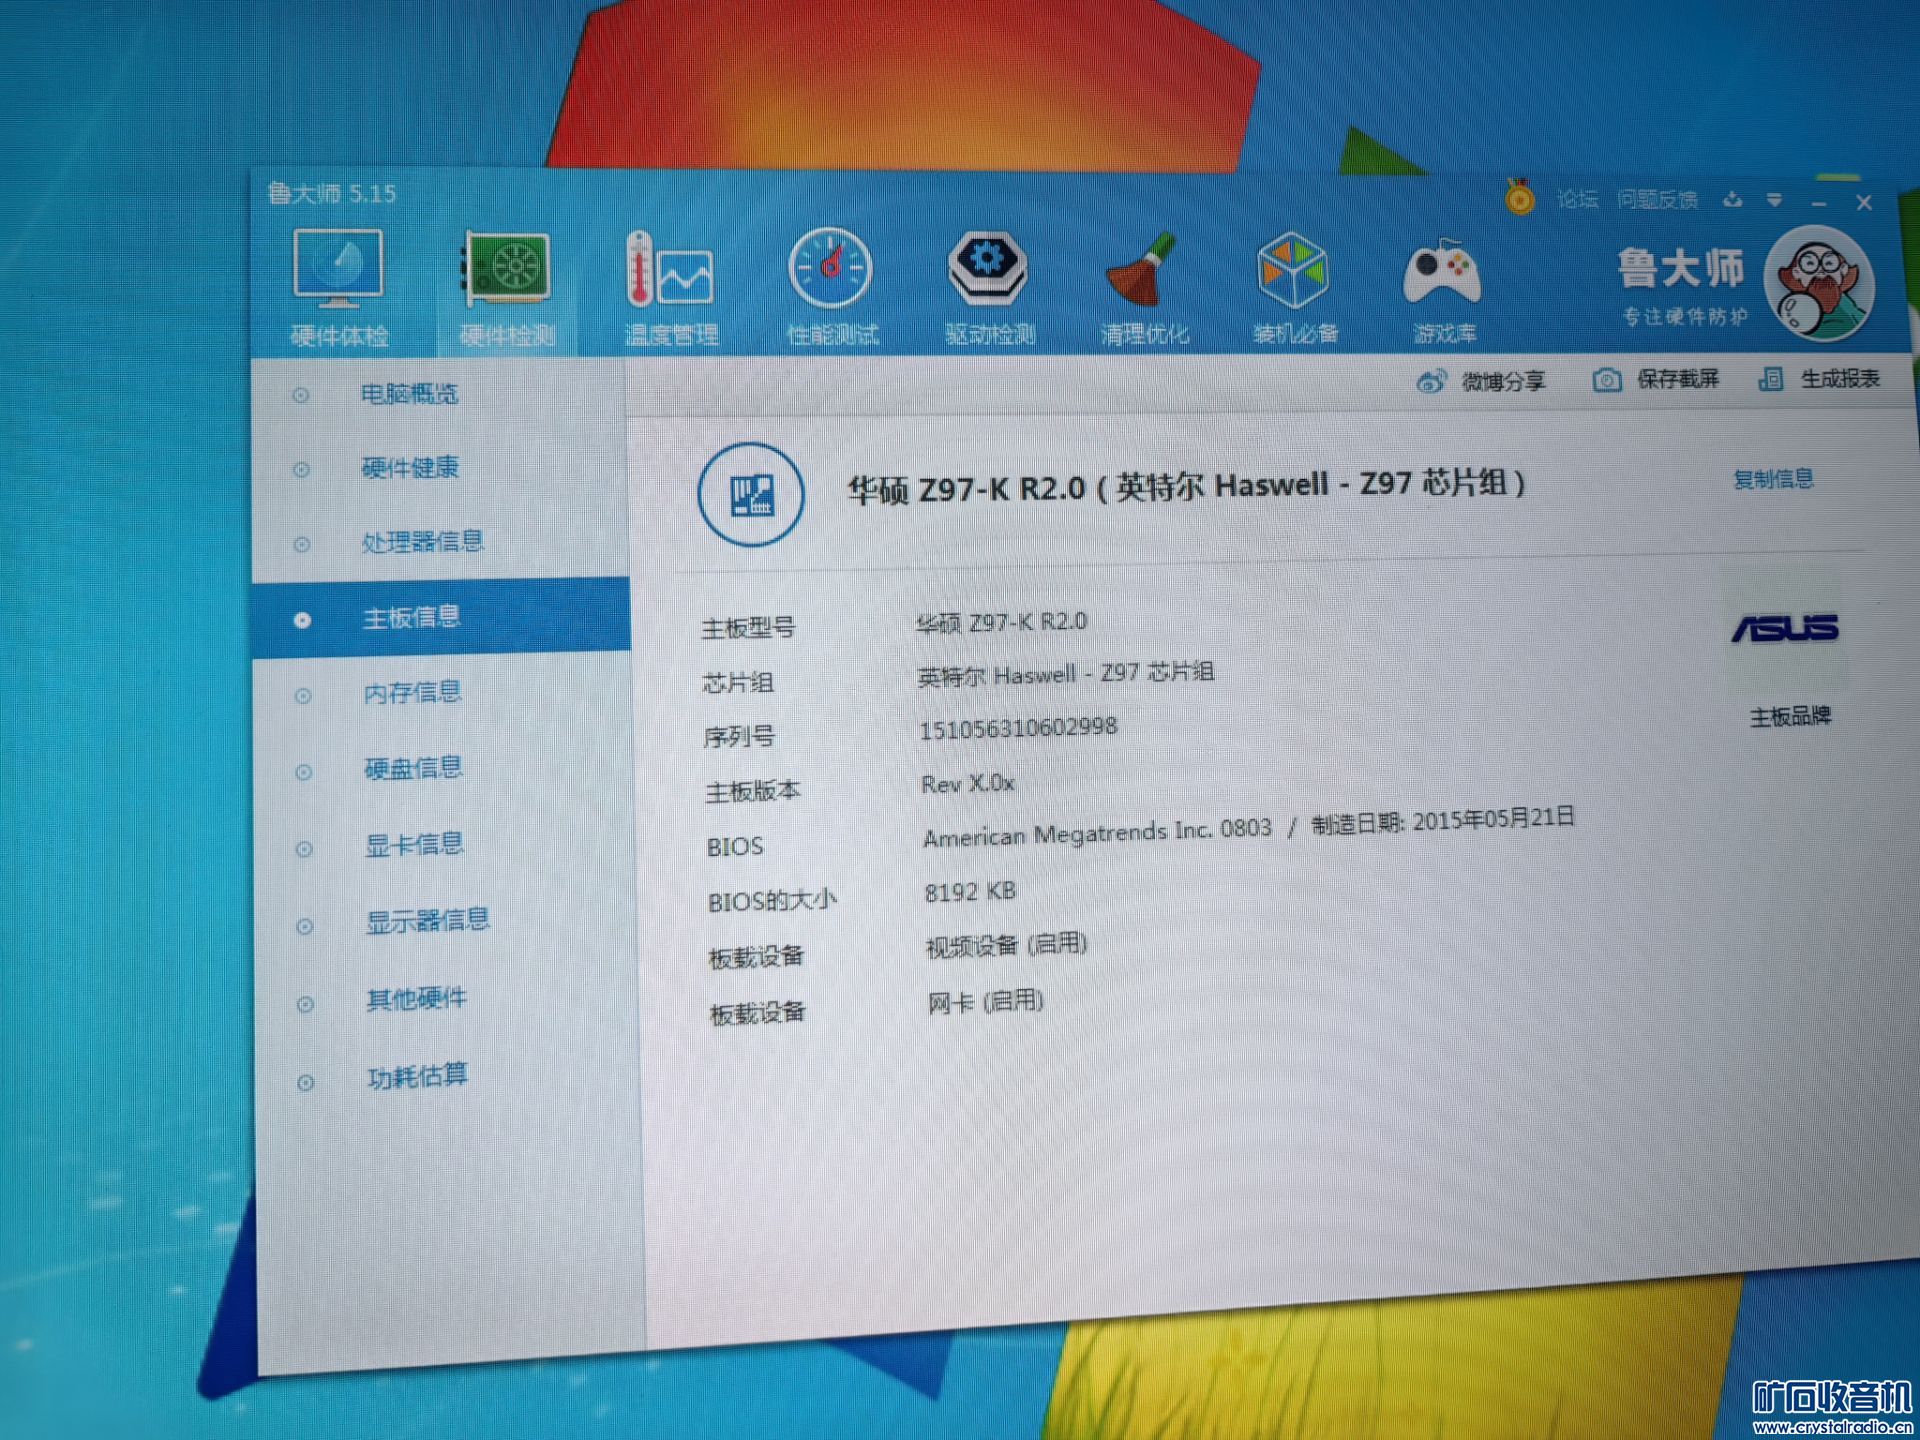
Task: Click camera icon beside 保存截屏
Action: click(x=1606, y=380)
